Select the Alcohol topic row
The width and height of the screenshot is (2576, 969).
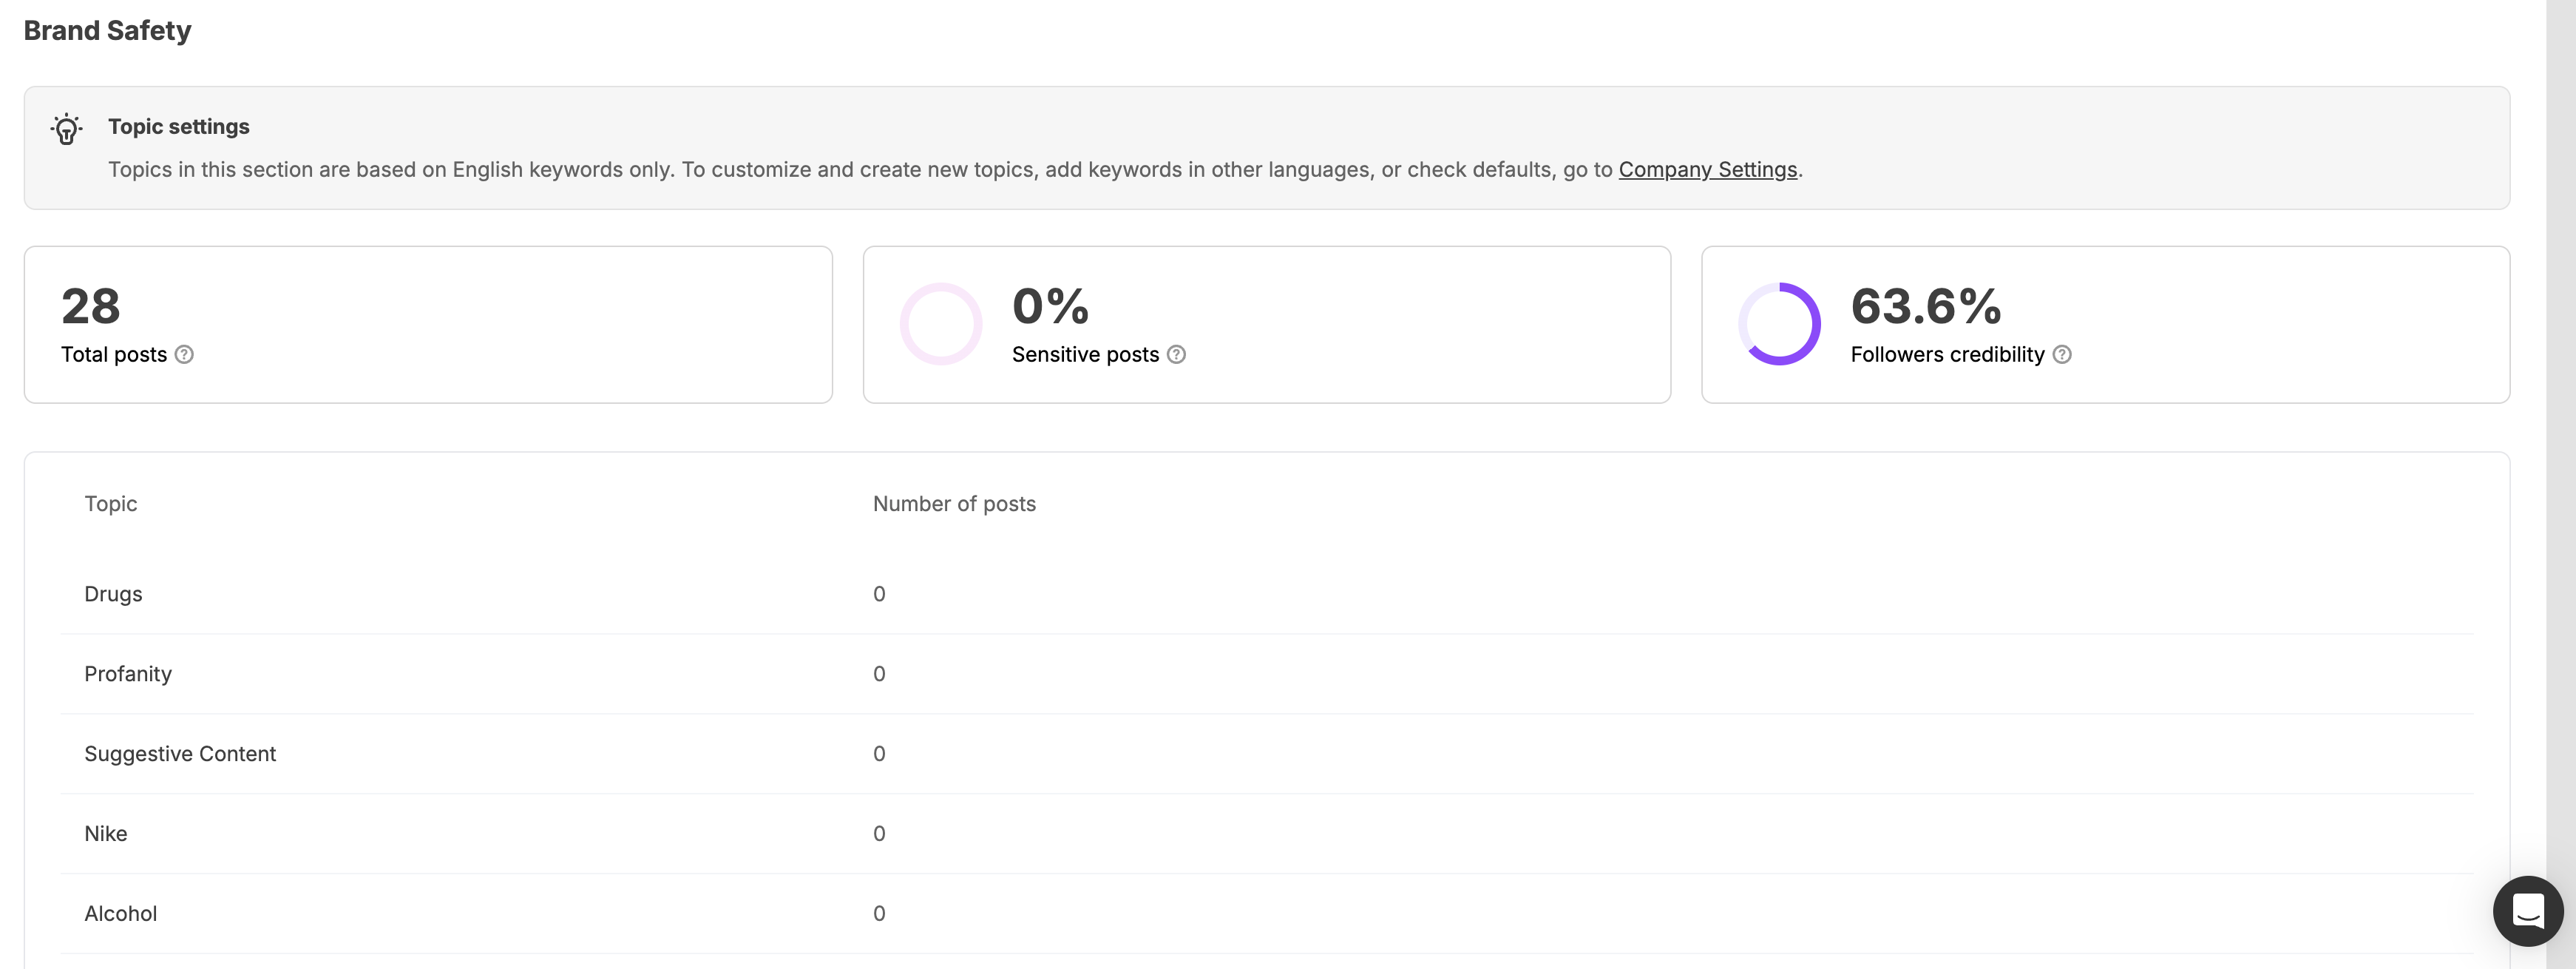click(1266, 914)
